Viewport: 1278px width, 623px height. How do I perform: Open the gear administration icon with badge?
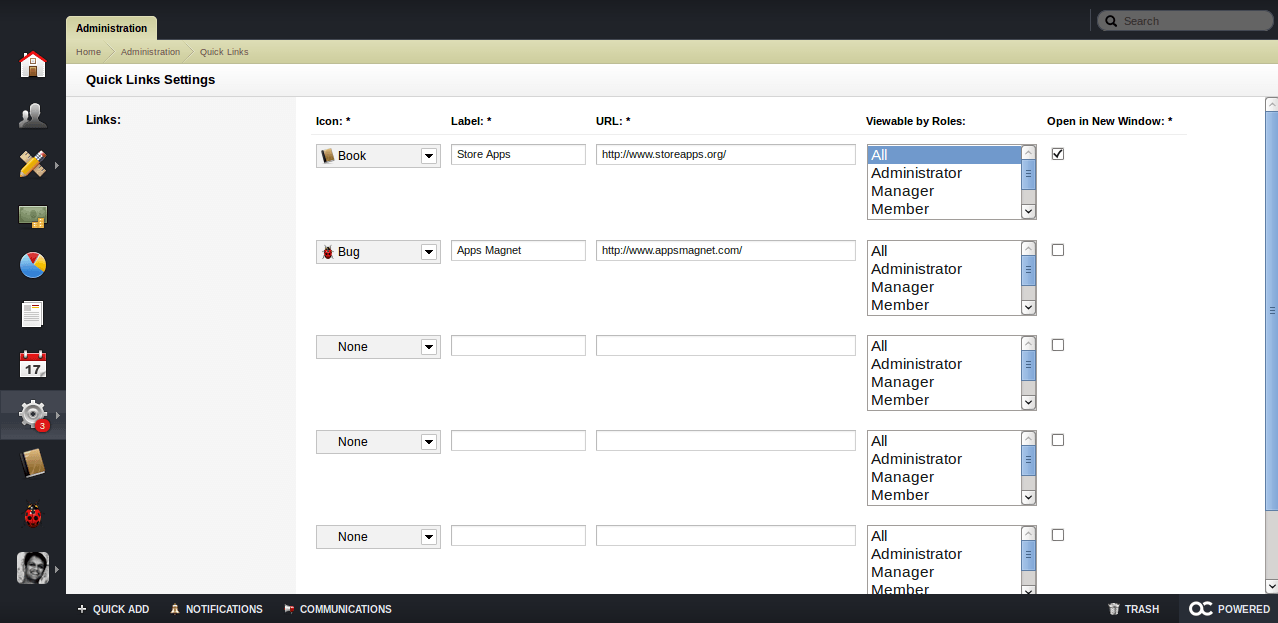33,414
